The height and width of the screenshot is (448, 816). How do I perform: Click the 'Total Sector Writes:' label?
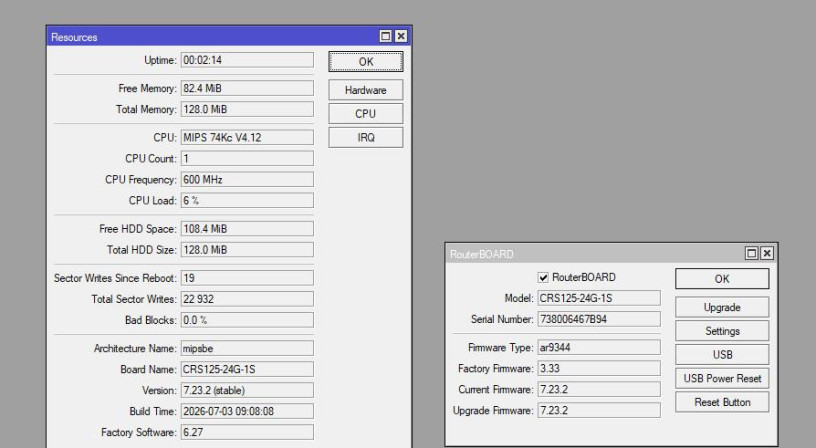[134, 299]
